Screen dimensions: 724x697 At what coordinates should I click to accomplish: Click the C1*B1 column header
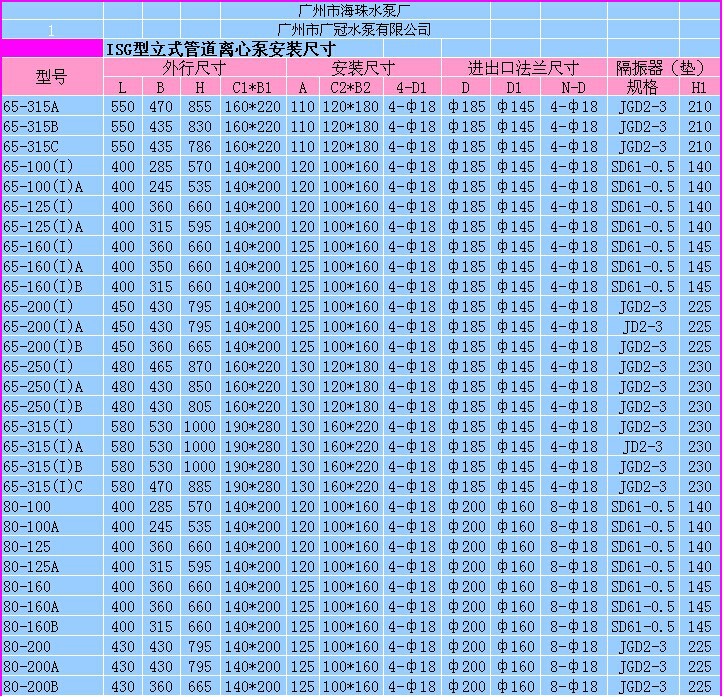tap(253, 87)
